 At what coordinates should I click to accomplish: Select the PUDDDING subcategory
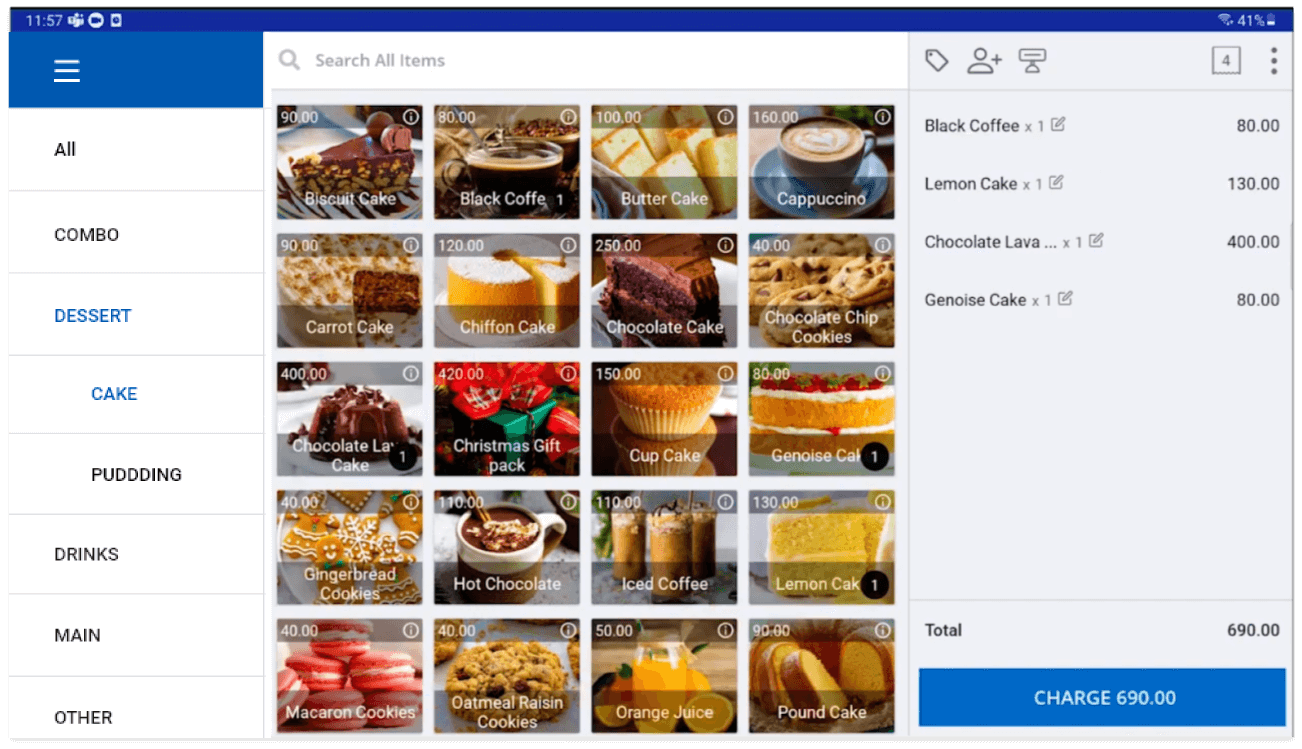(x=136, y=475)
